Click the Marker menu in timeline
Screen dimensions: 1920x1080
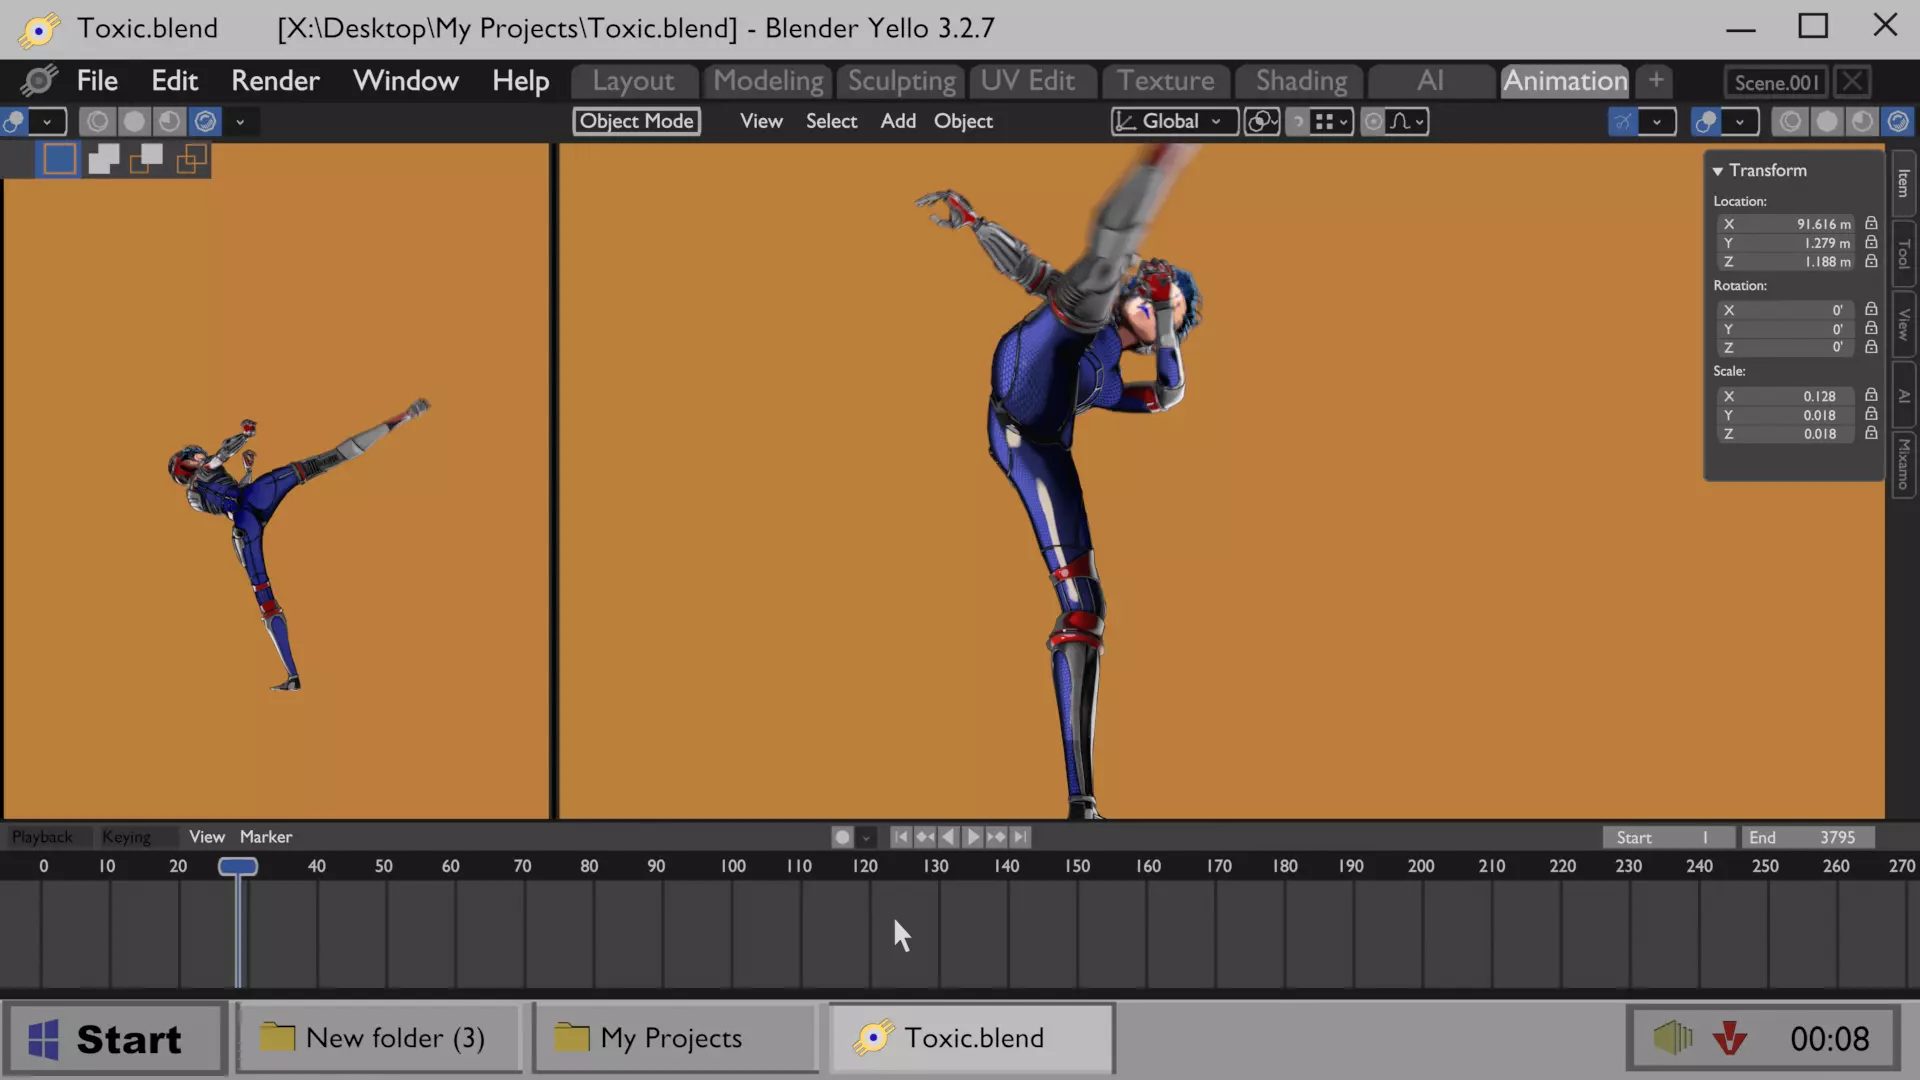(x=266, y=837)
